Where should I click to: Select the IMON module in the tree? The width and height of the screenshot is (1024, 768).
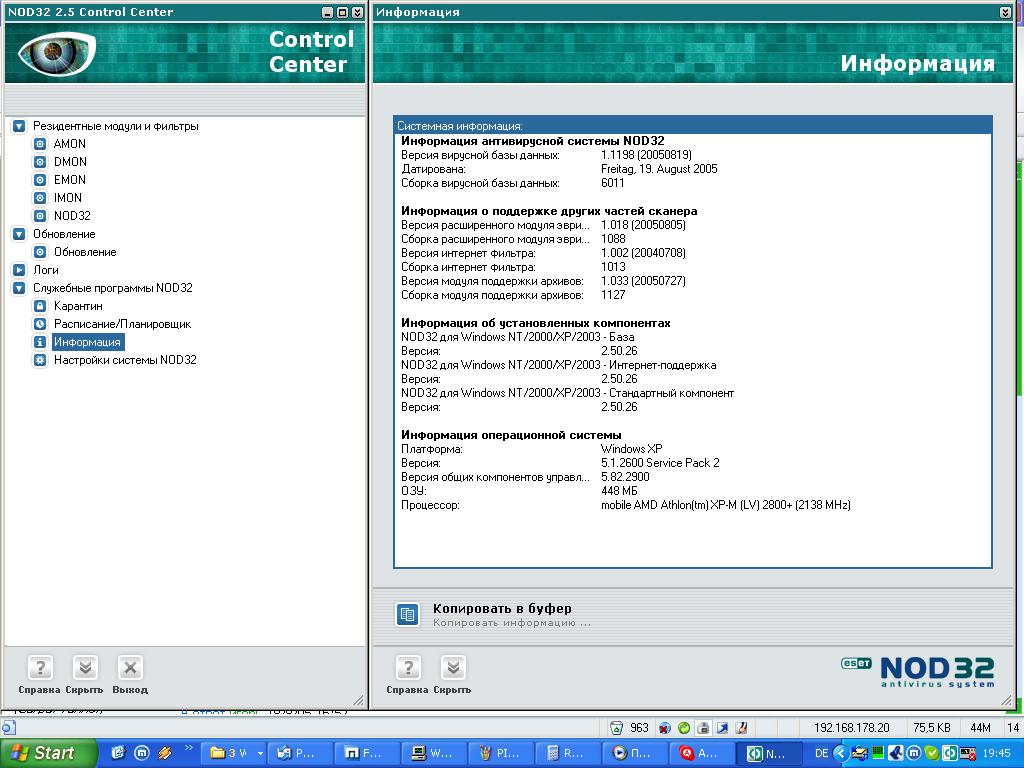click(68, 198)
